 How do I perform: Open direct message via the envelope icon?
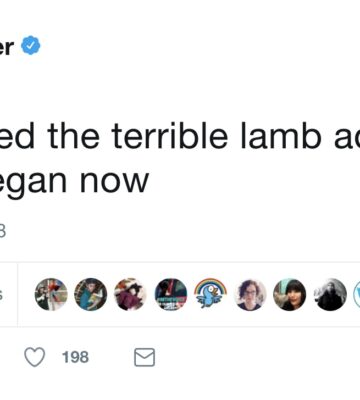(x=144, y=357)
